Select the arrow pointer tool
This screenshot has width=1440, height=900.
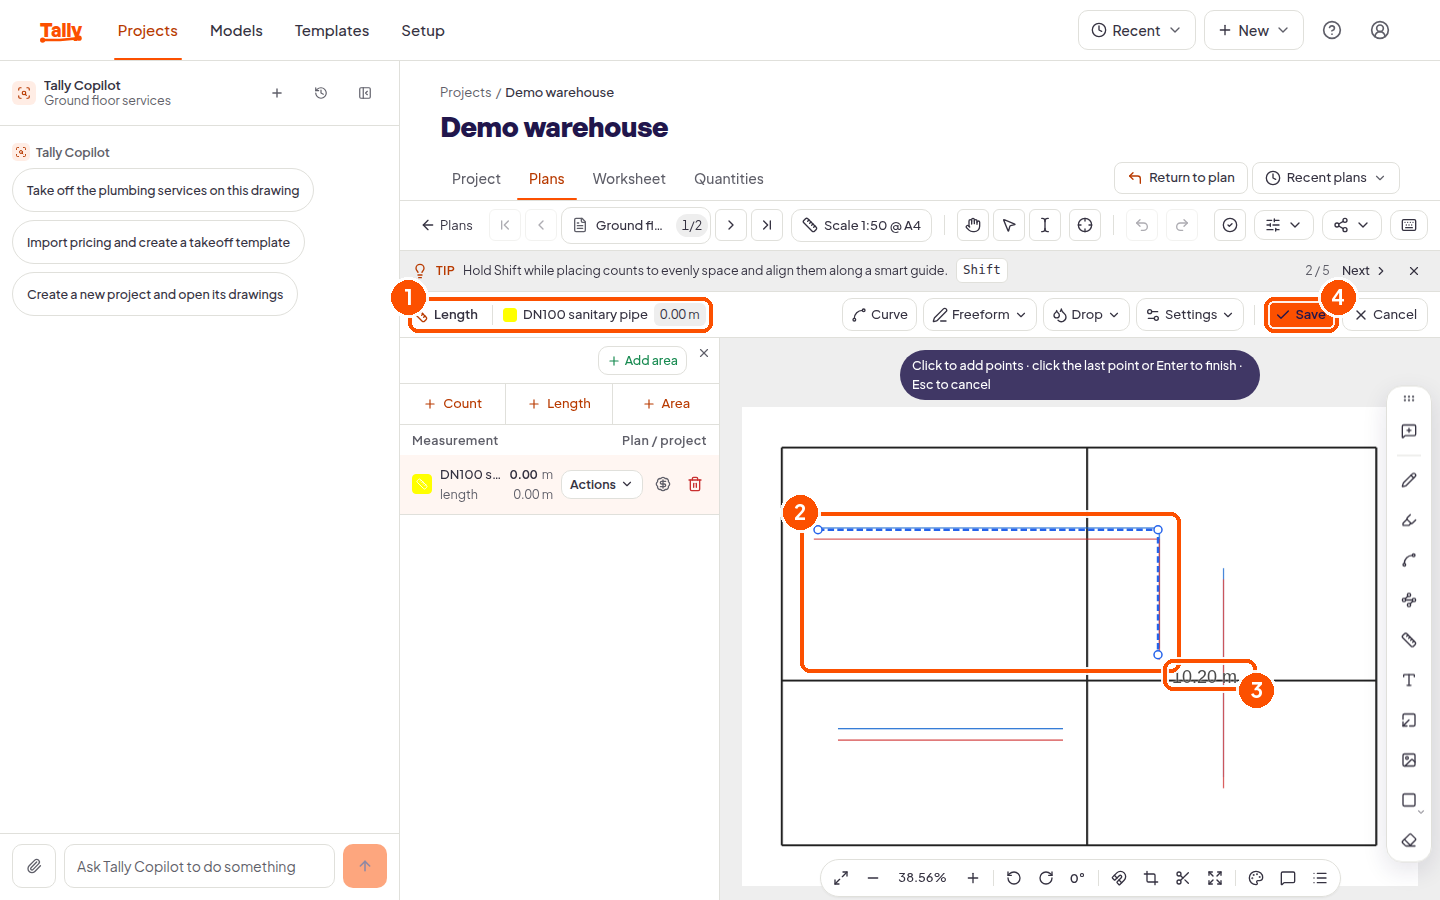click(x=1009, y=225)
